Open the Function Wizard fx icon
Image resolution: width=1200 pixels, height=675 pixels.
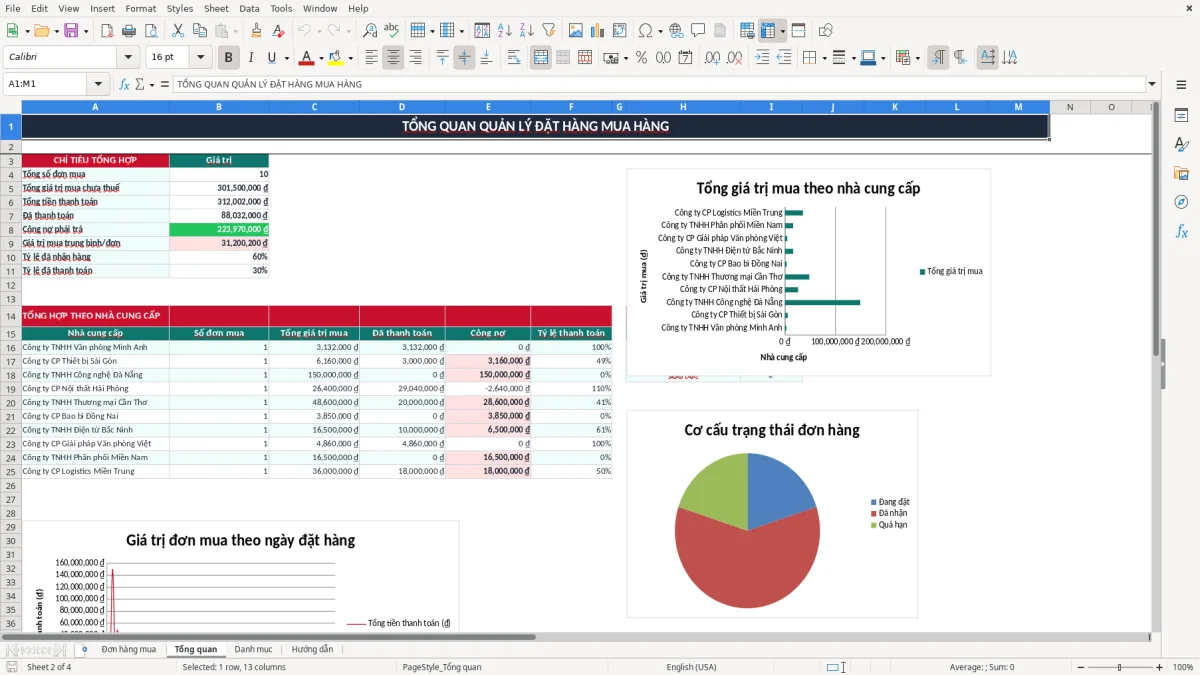click(x=124, y=84)
